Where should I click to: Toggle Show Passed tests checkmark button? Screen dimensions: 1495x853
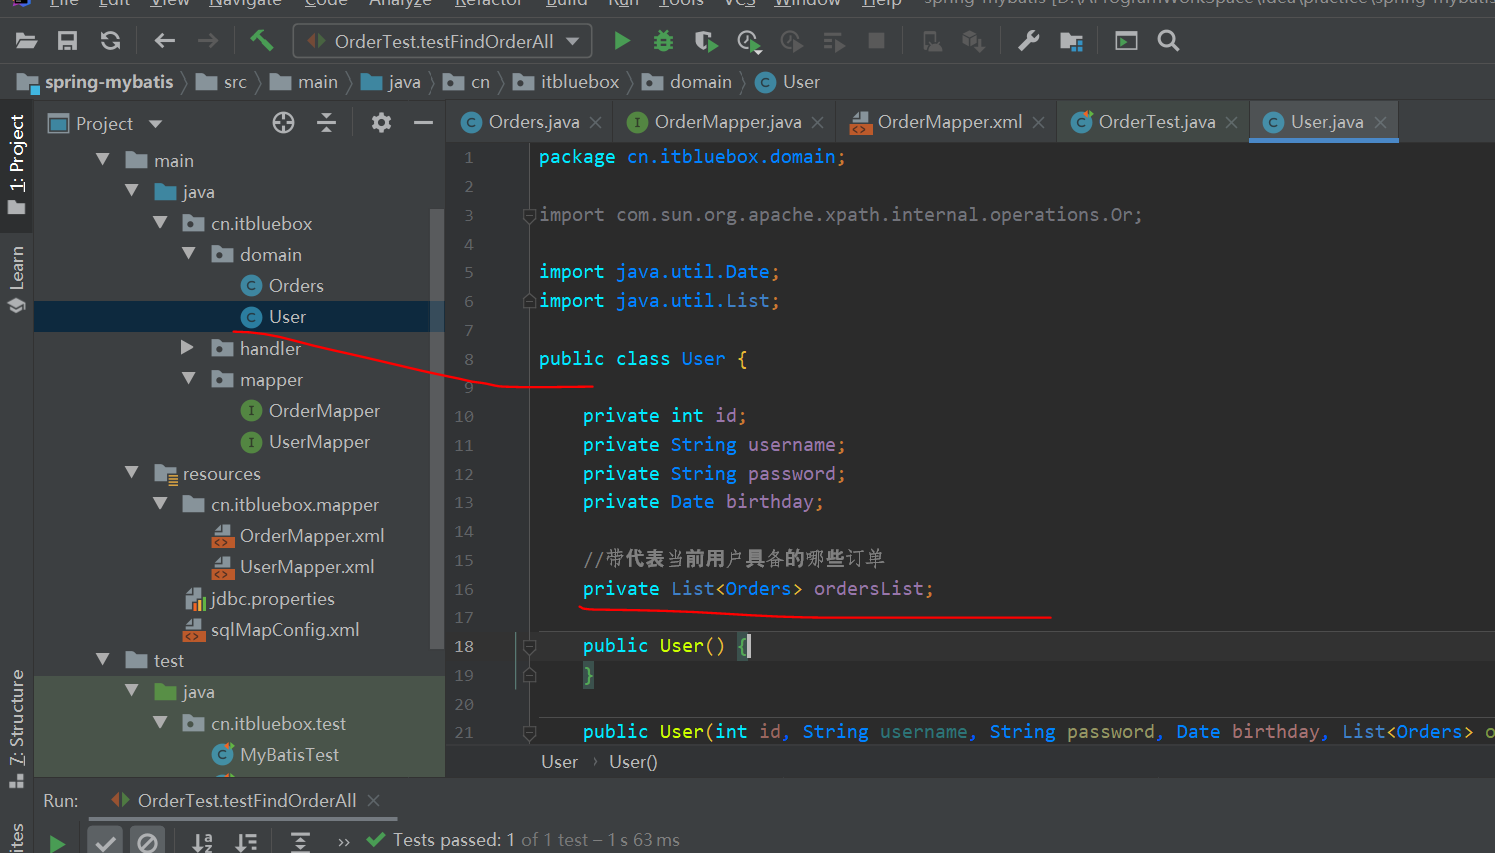click(105, 842)
